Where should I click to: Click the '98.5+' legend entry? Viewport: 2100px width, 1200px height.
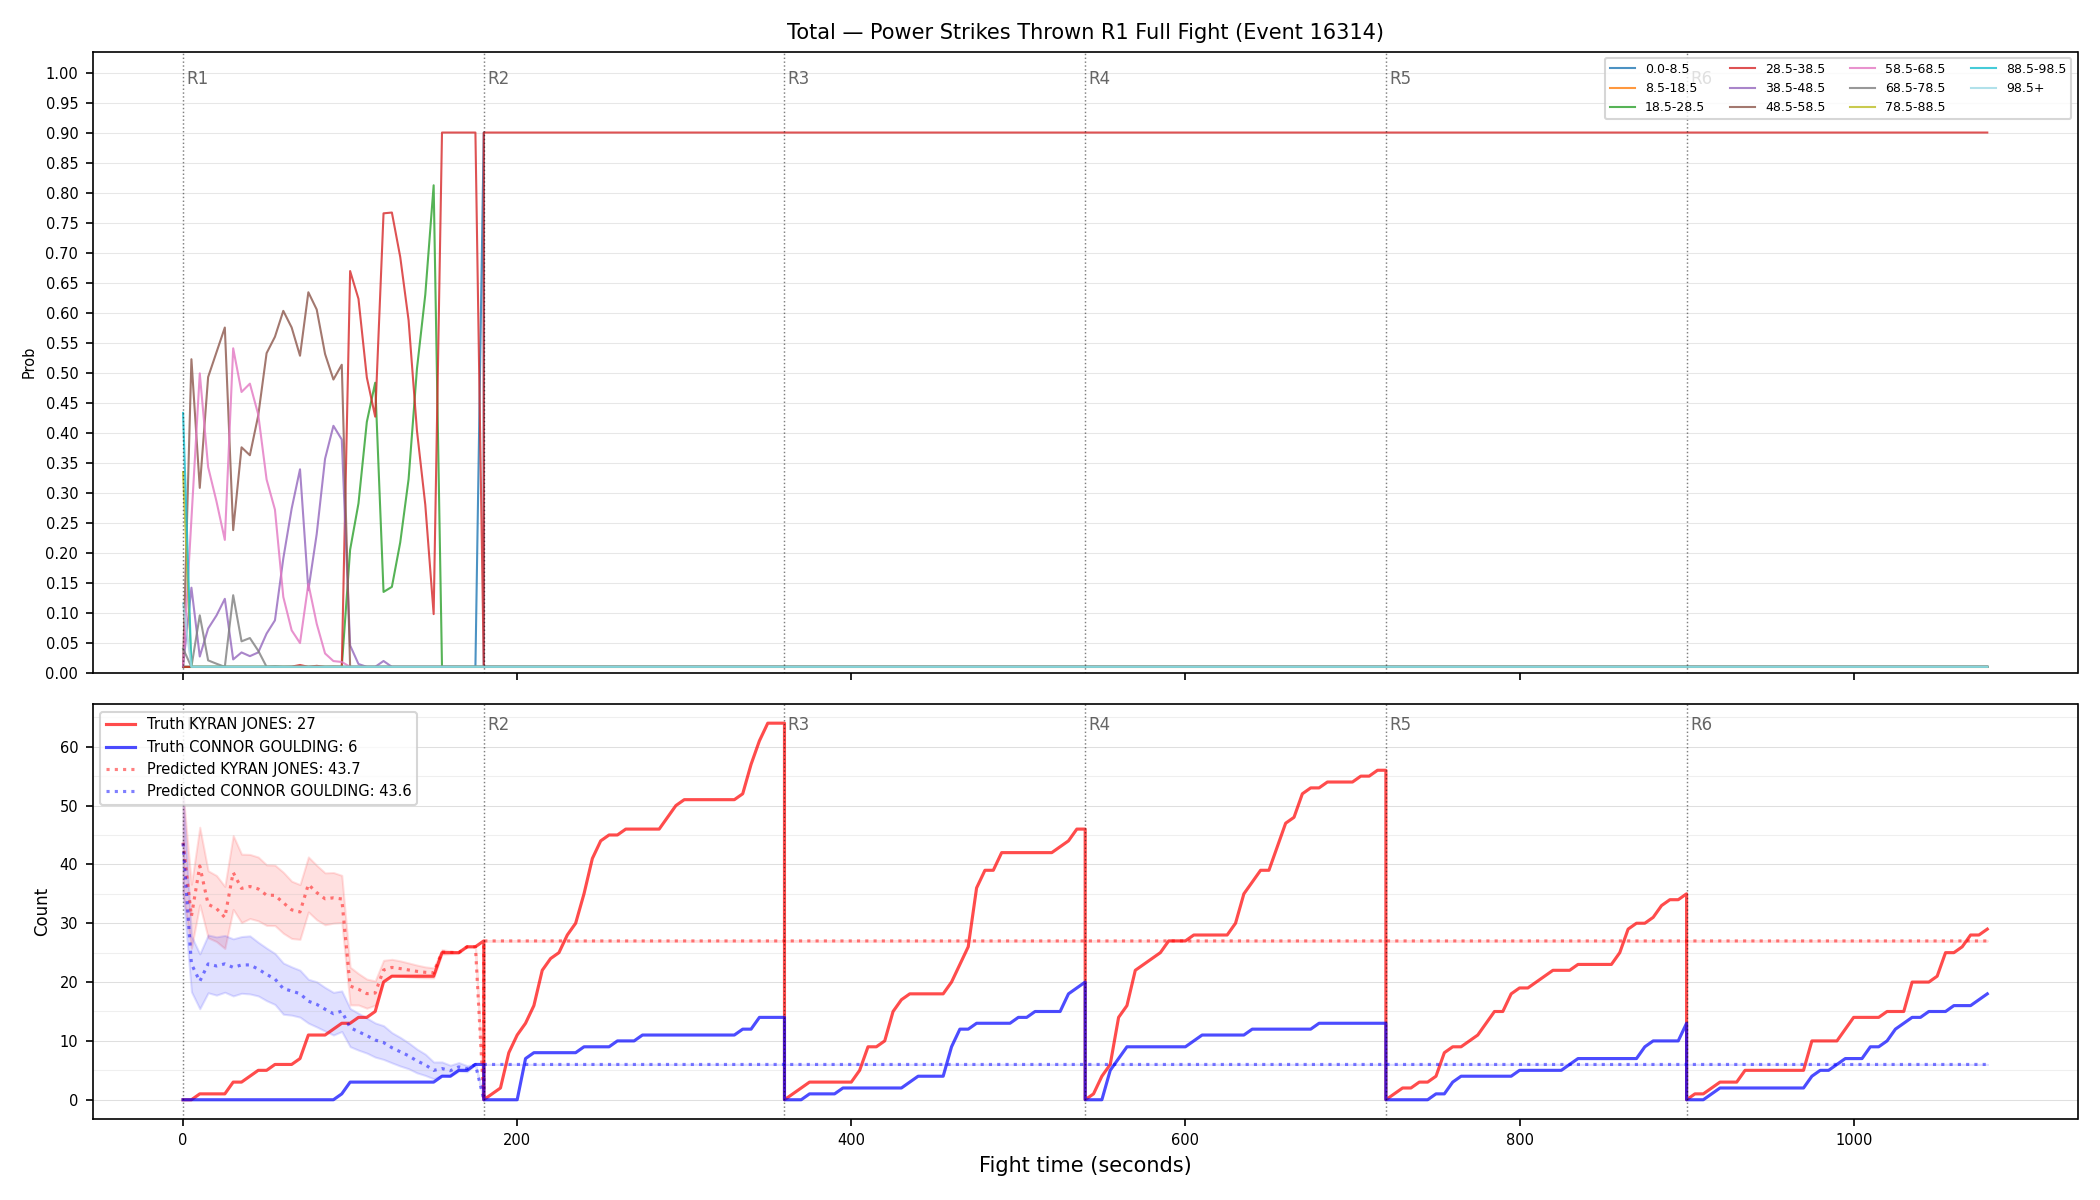[2005, 88]
